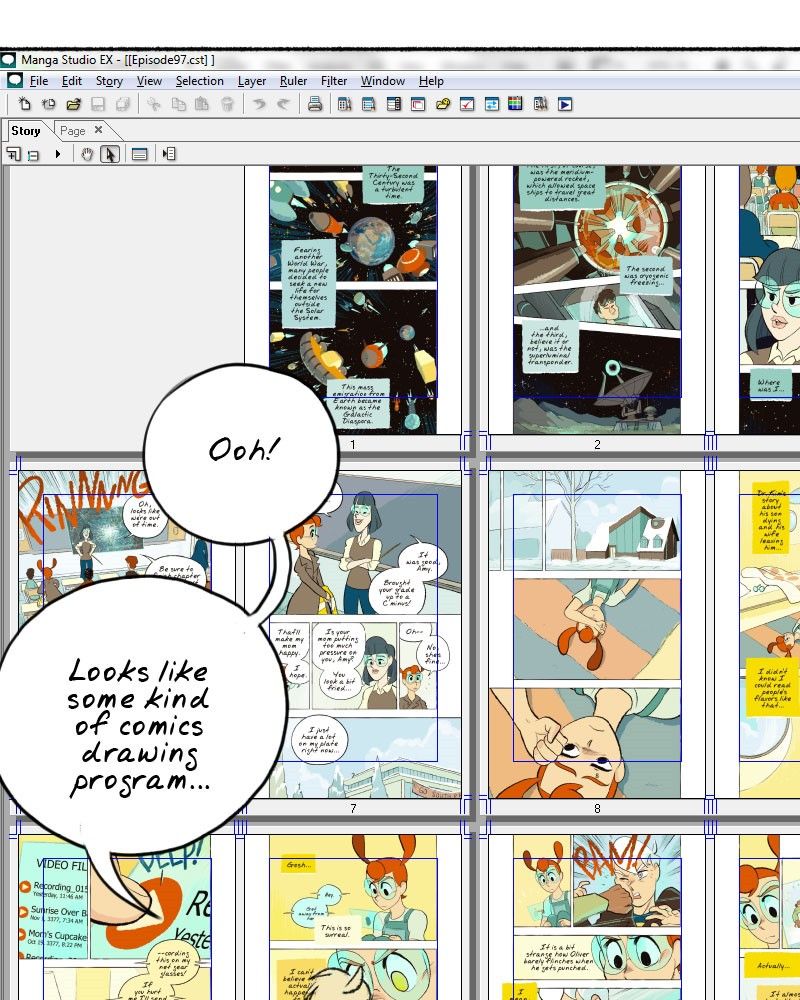Open the Layer menu
The height and width of the screenshot is (1000, 800).
252,81
